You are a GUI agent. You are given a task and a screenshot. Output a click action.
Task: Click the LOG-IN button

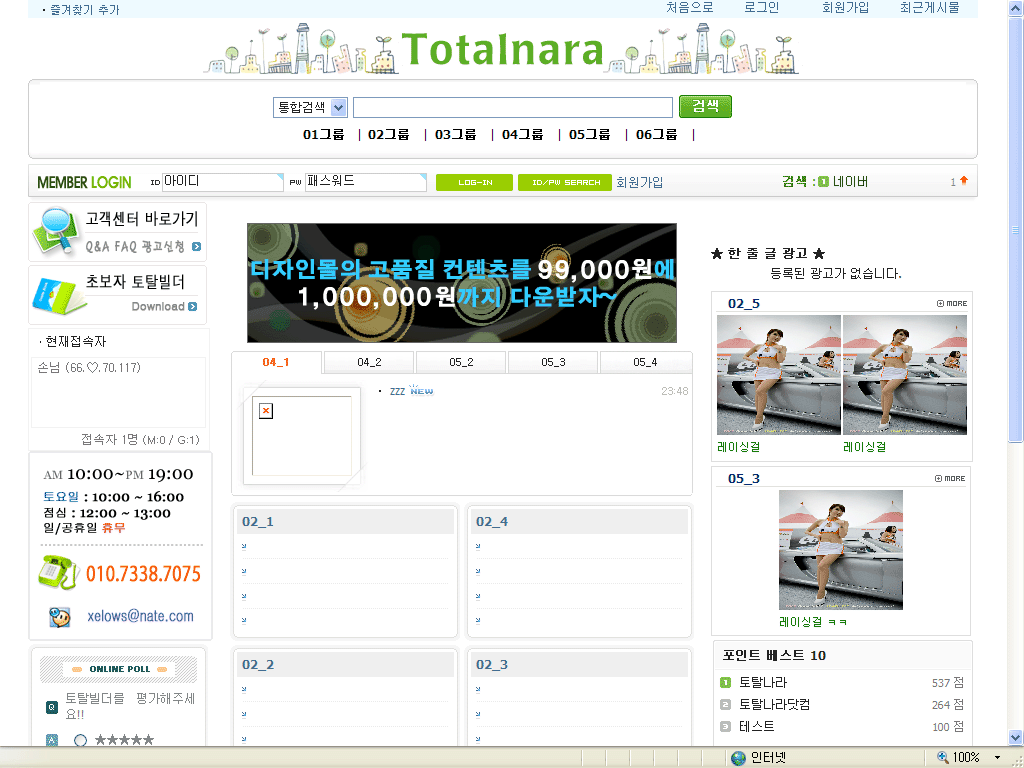click(475, 182)
